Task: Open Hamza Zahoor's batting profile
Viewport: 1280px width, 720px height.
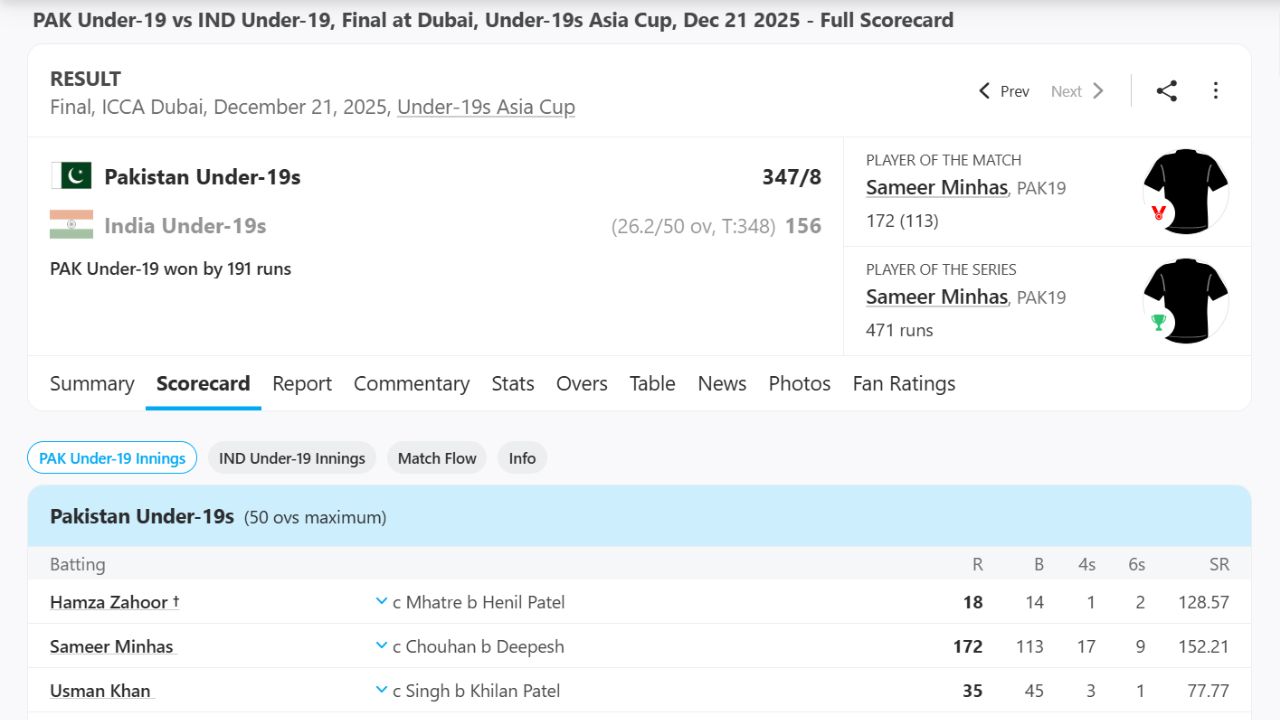Action: click(108, 601)
